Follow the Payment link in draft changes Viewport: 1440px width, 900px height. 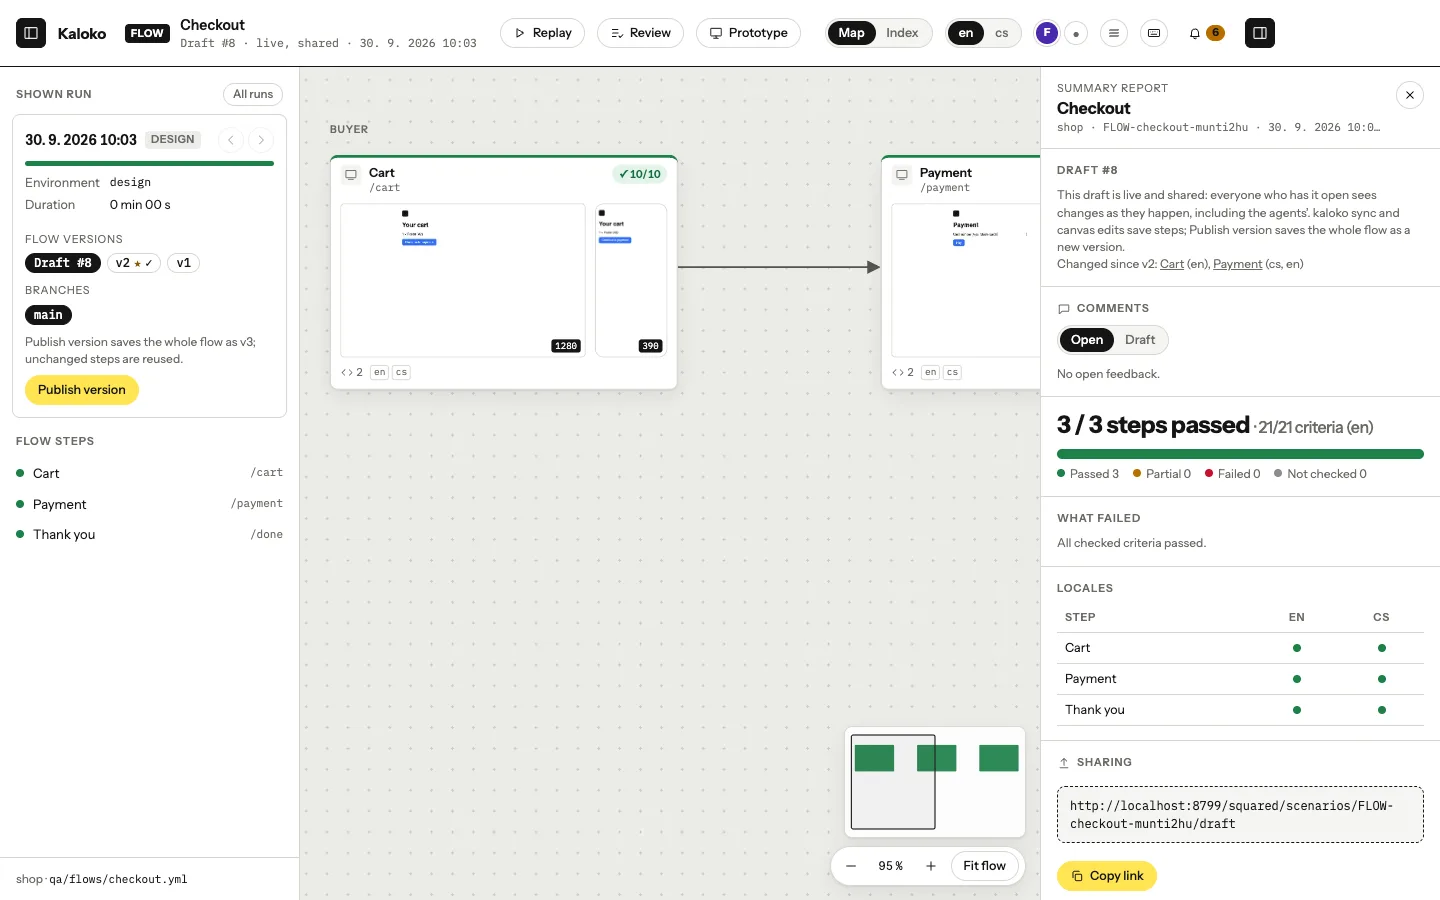pos(1238,264)
